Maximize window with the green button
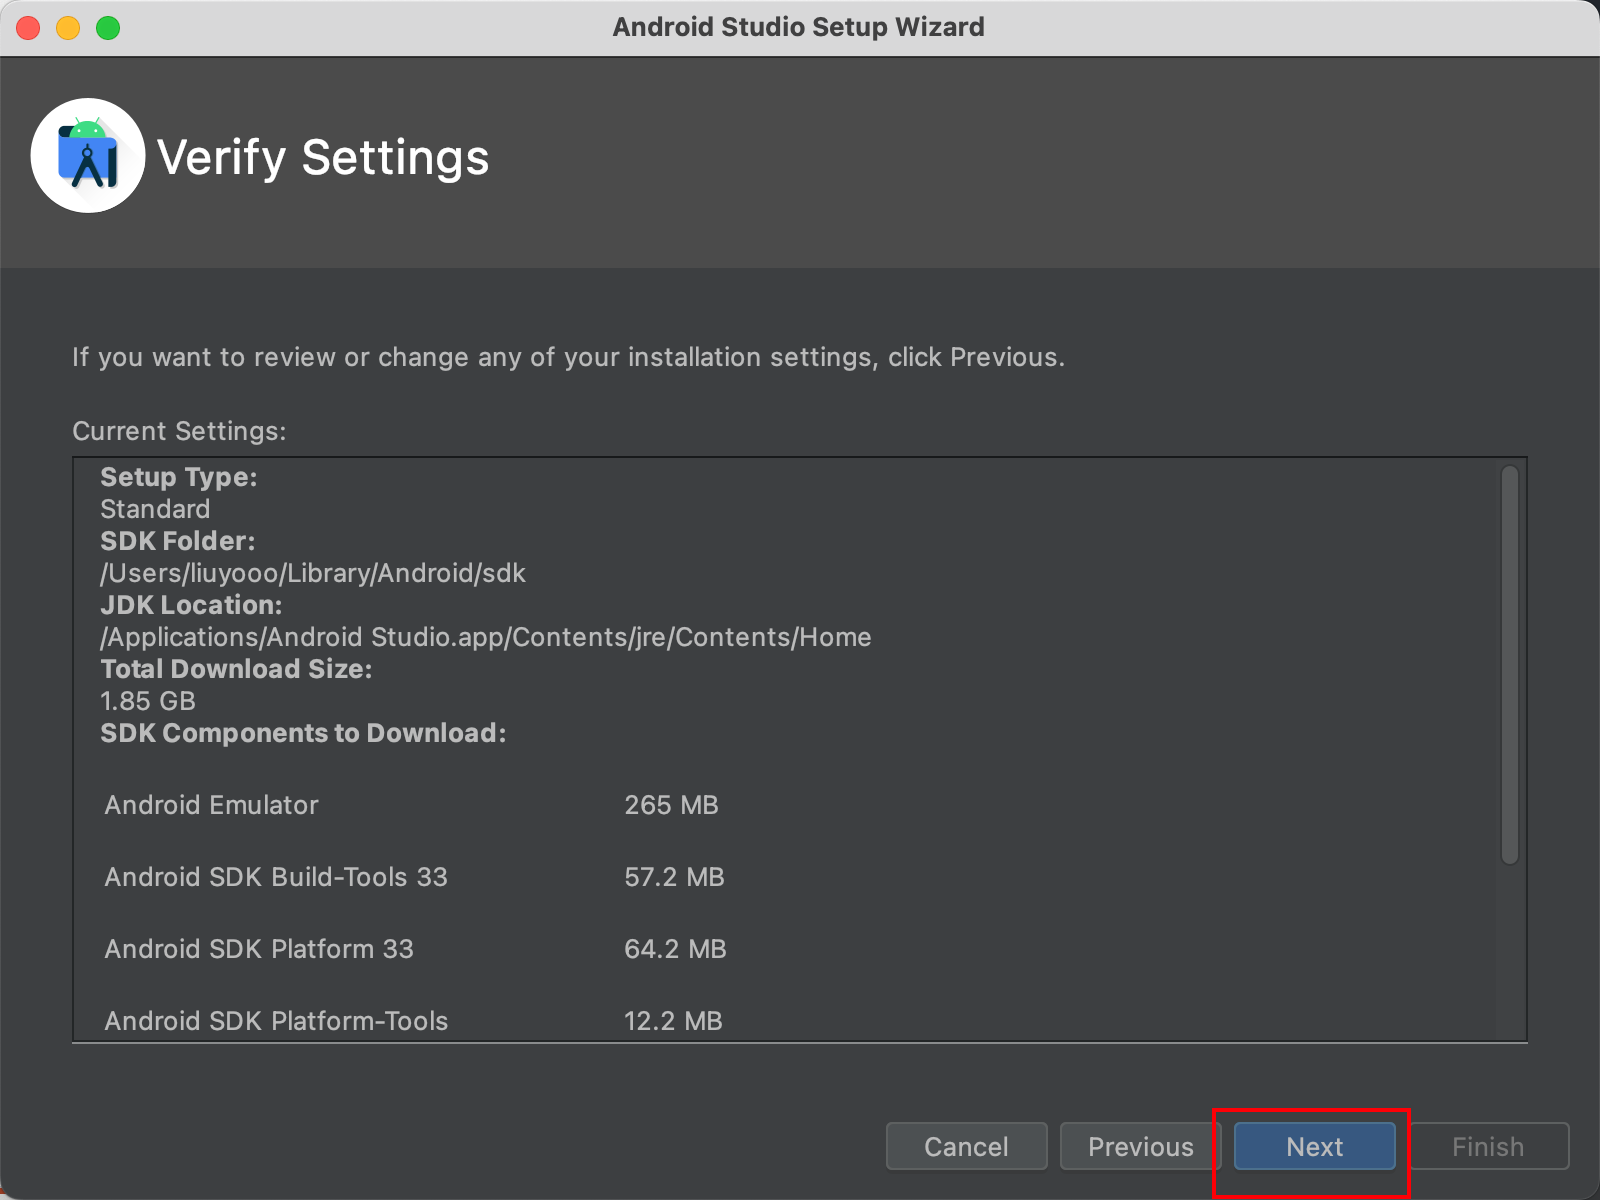Image resolution: width=1600 pixels, height=1200 pixels. pyautogui.click(x=108, y=27)
